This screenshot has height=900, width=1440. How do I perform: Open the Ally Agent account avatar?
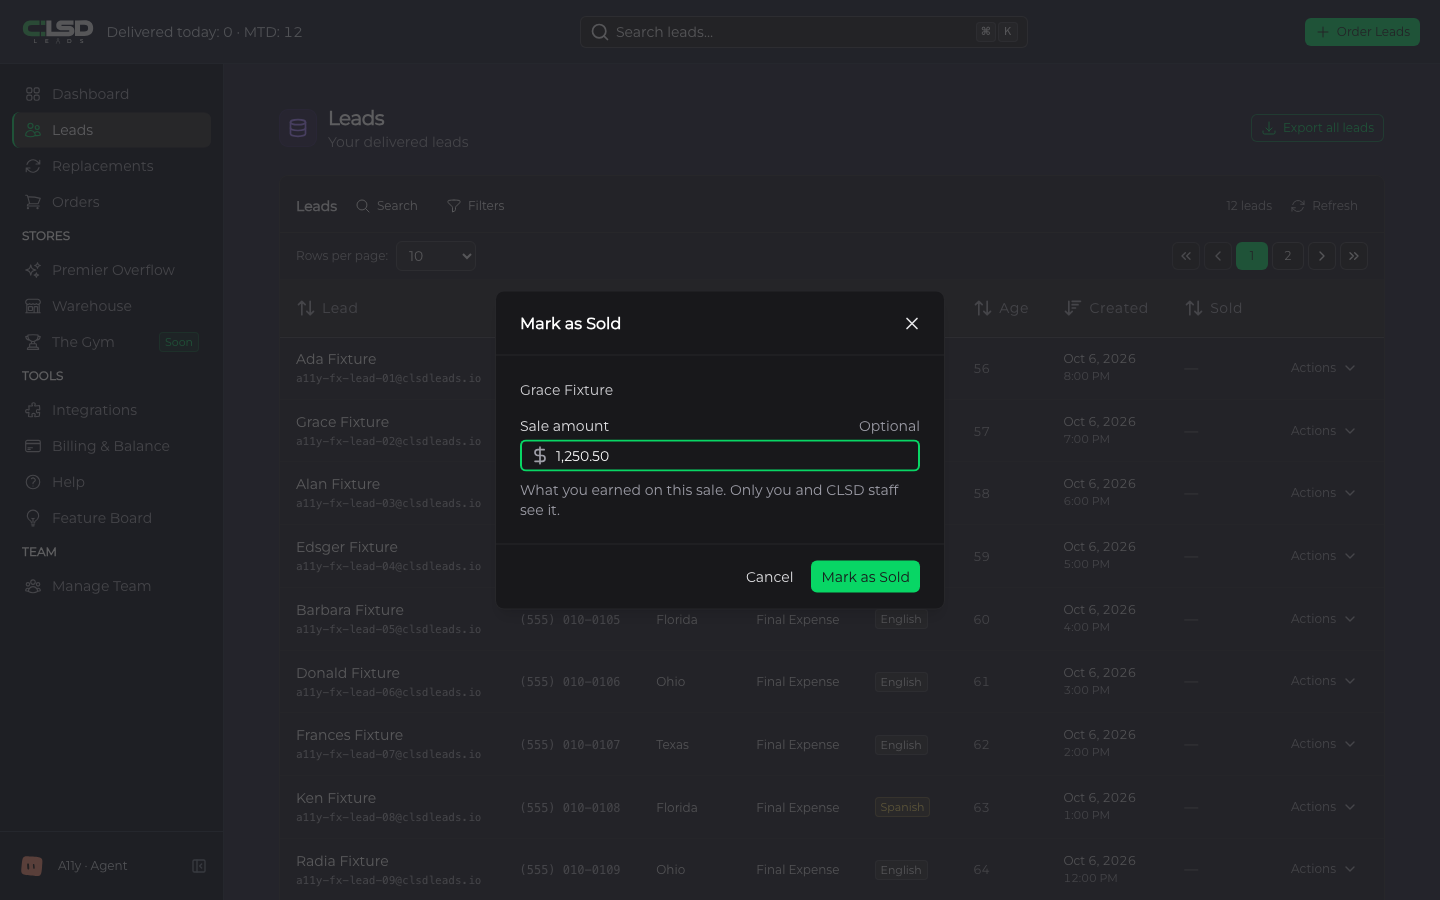[32, 866]
